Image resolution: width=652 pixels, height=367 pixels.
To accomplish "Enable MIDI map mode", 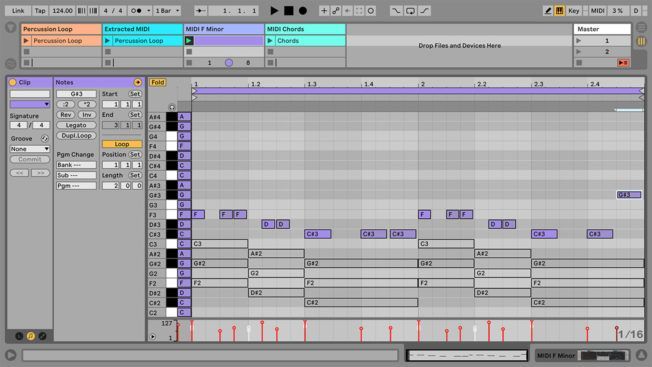I will tap(598, 11).
